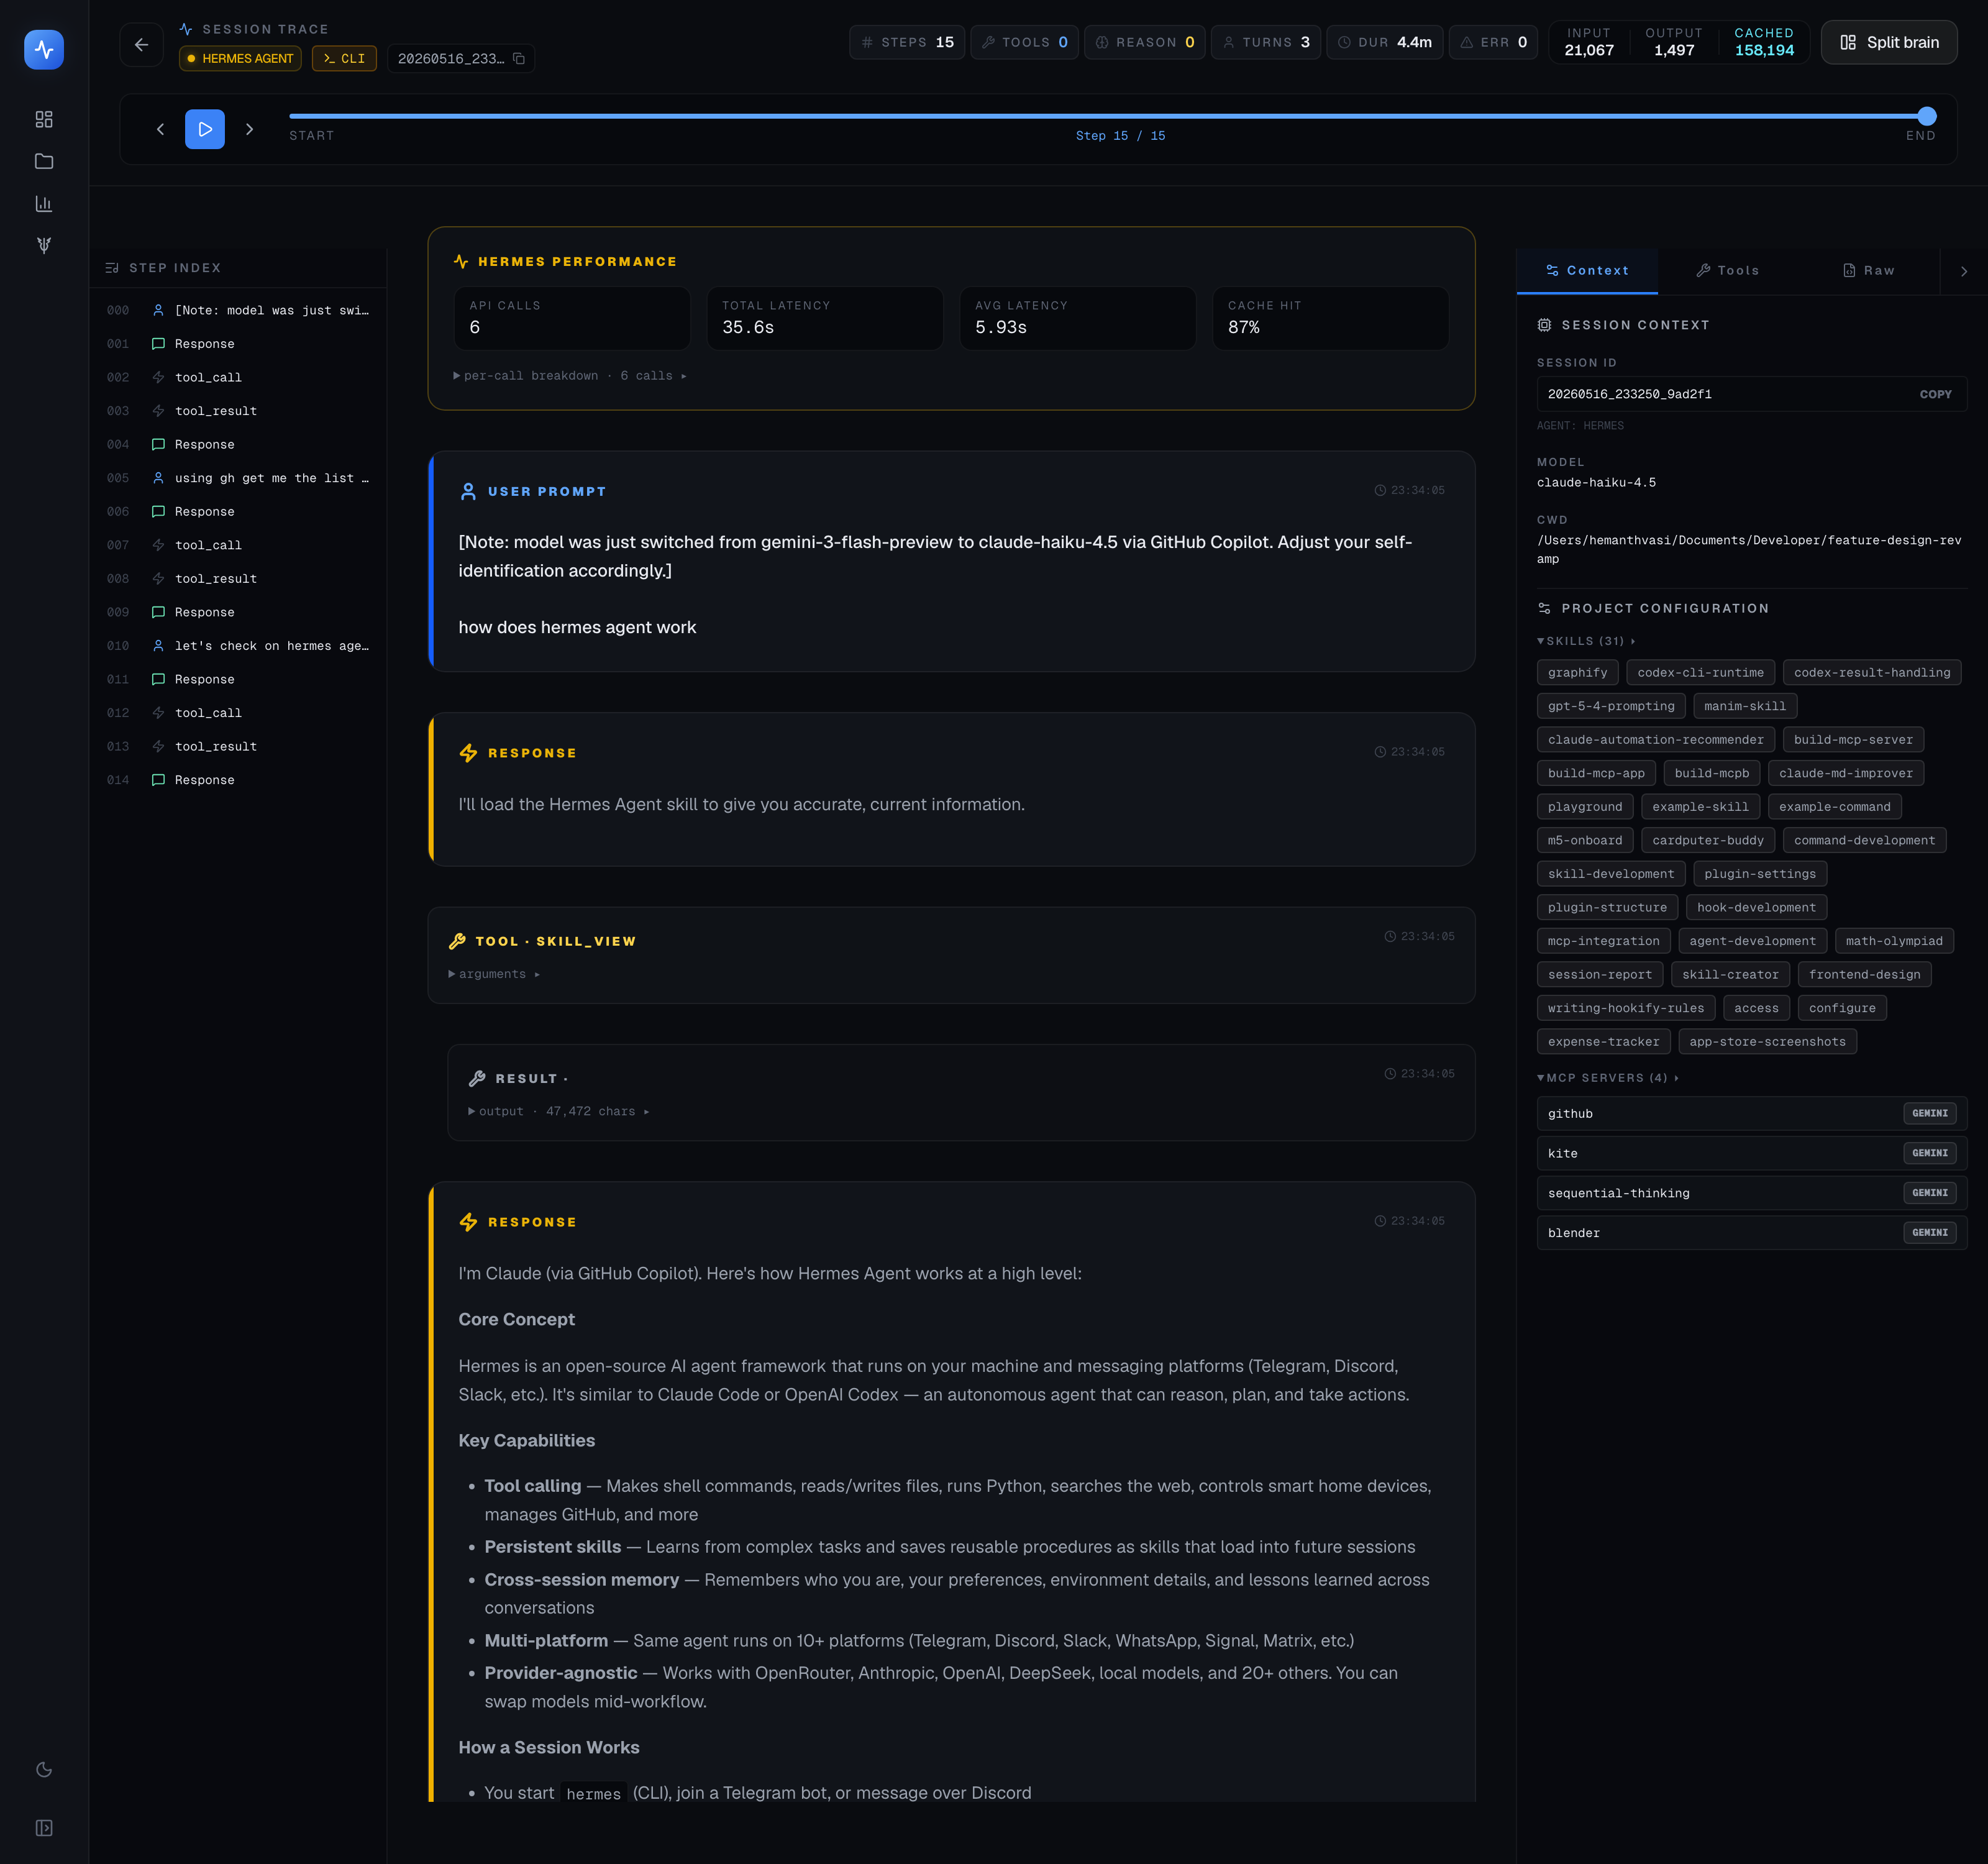This screenshot has height=1864, width=1988.
Task: Expand per-call breakdown of 6 calls
Action: click(x=570, y=376)
